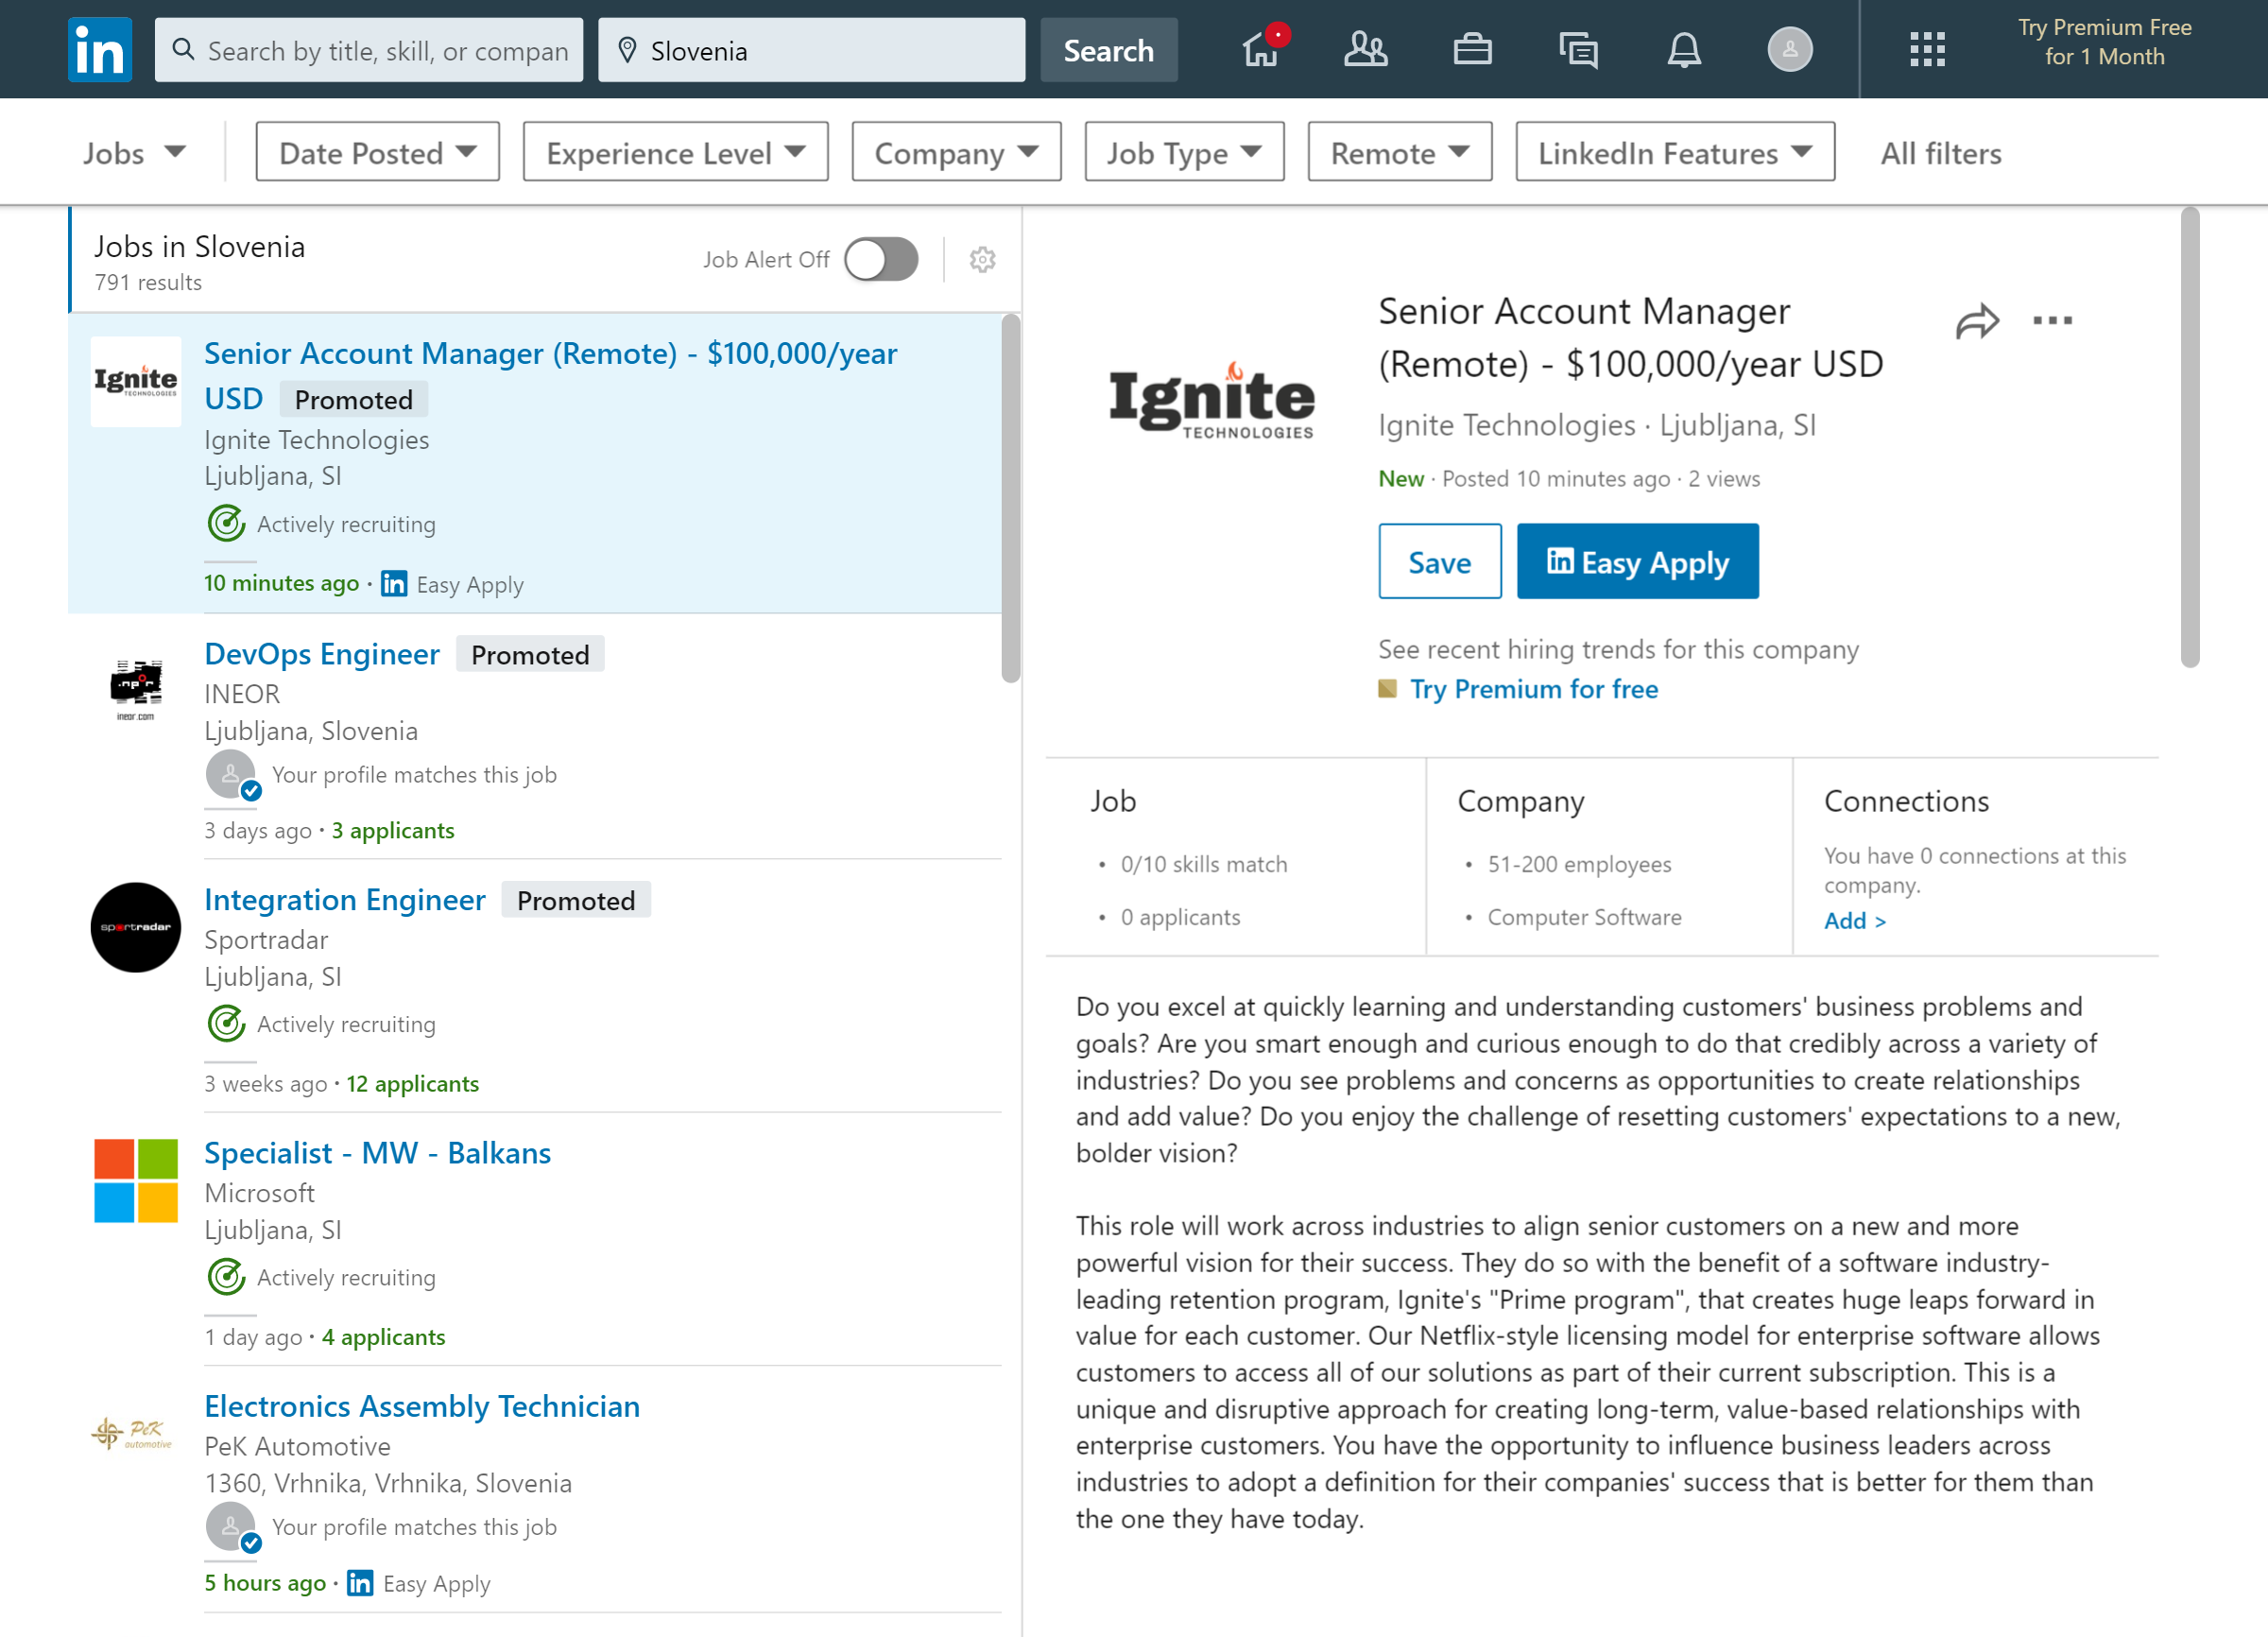Click '51-200 employees' text
The width and height of the screenshot is (2268, 1637).
1579,864
